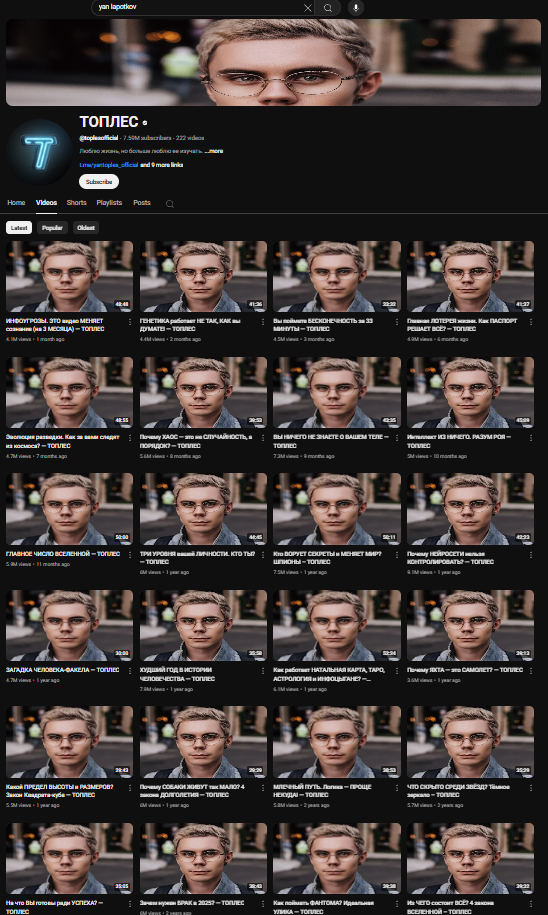Open Почему СОБАКИ ЖИВУТ так МАЛО title
This screenshot has height=915, width=548.
192,791
